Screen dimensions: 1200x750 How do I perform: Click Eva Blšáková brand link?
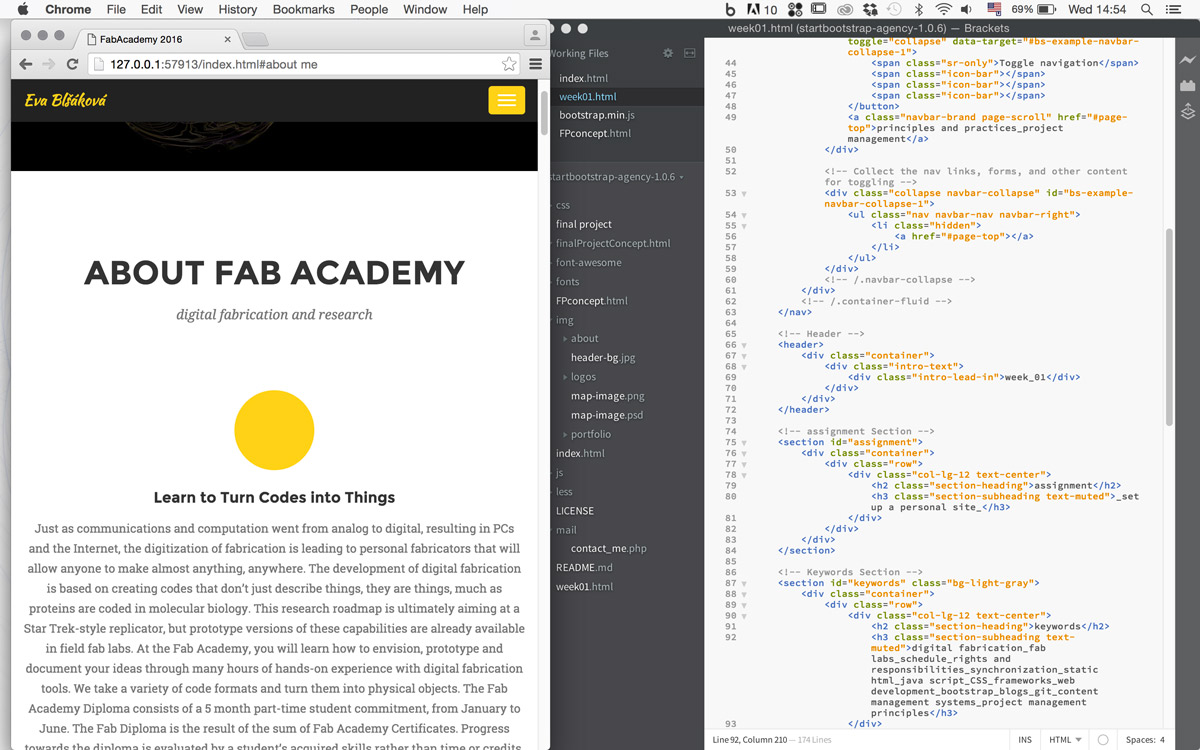click(x=66, y=100)
